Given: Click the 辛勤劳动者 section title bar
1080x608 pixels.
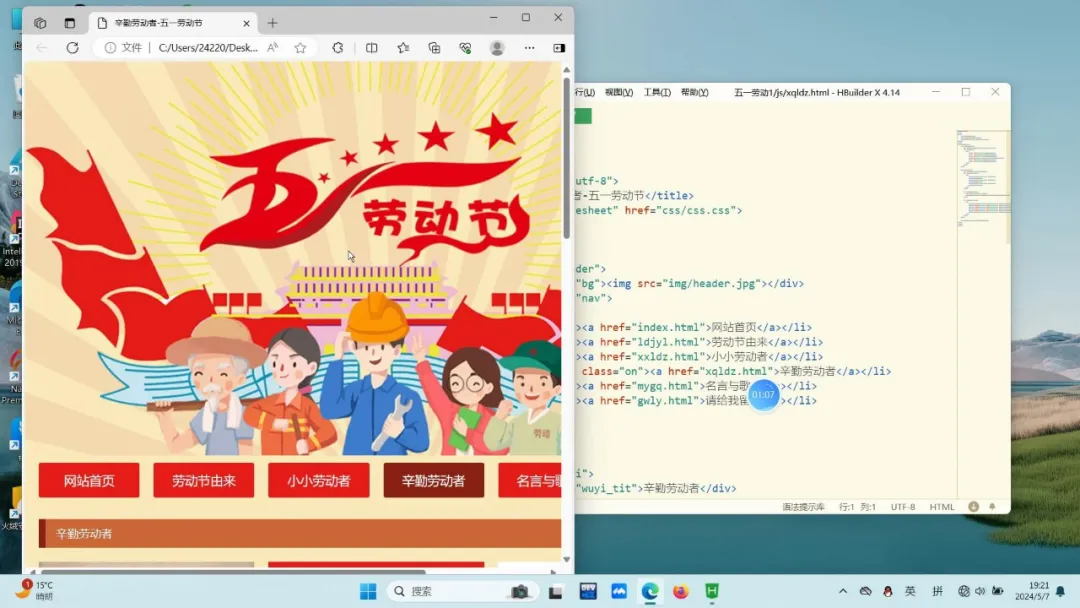Looking at the screenshot, I should pyautogui.click(x=300, y=534).
